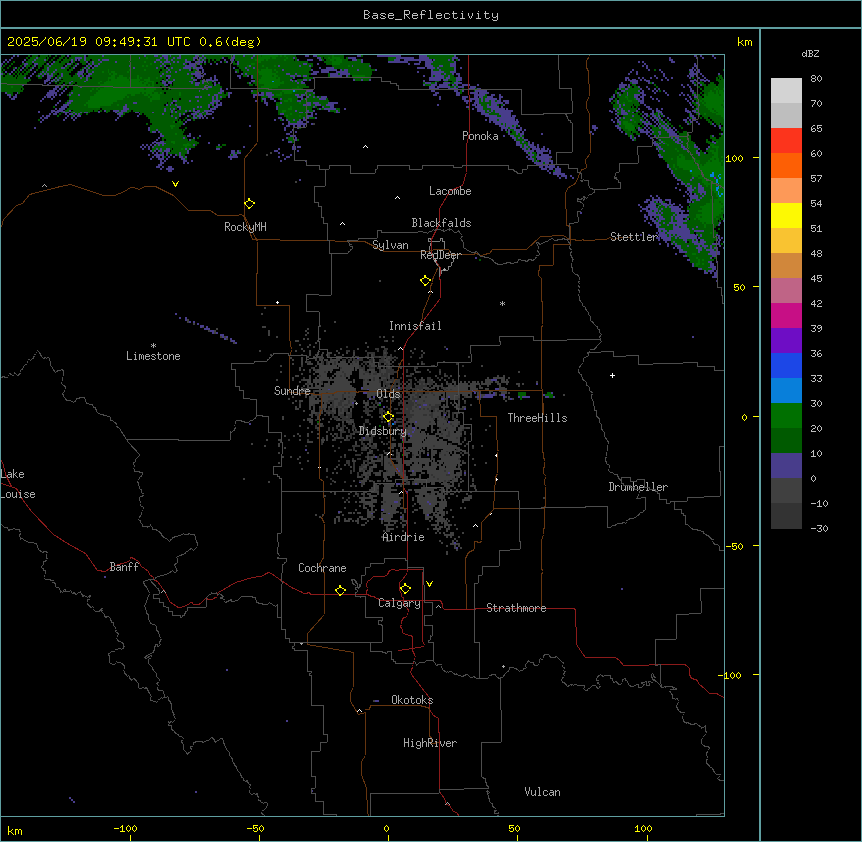Click the Base_Reflectivity title

[431, 15]
